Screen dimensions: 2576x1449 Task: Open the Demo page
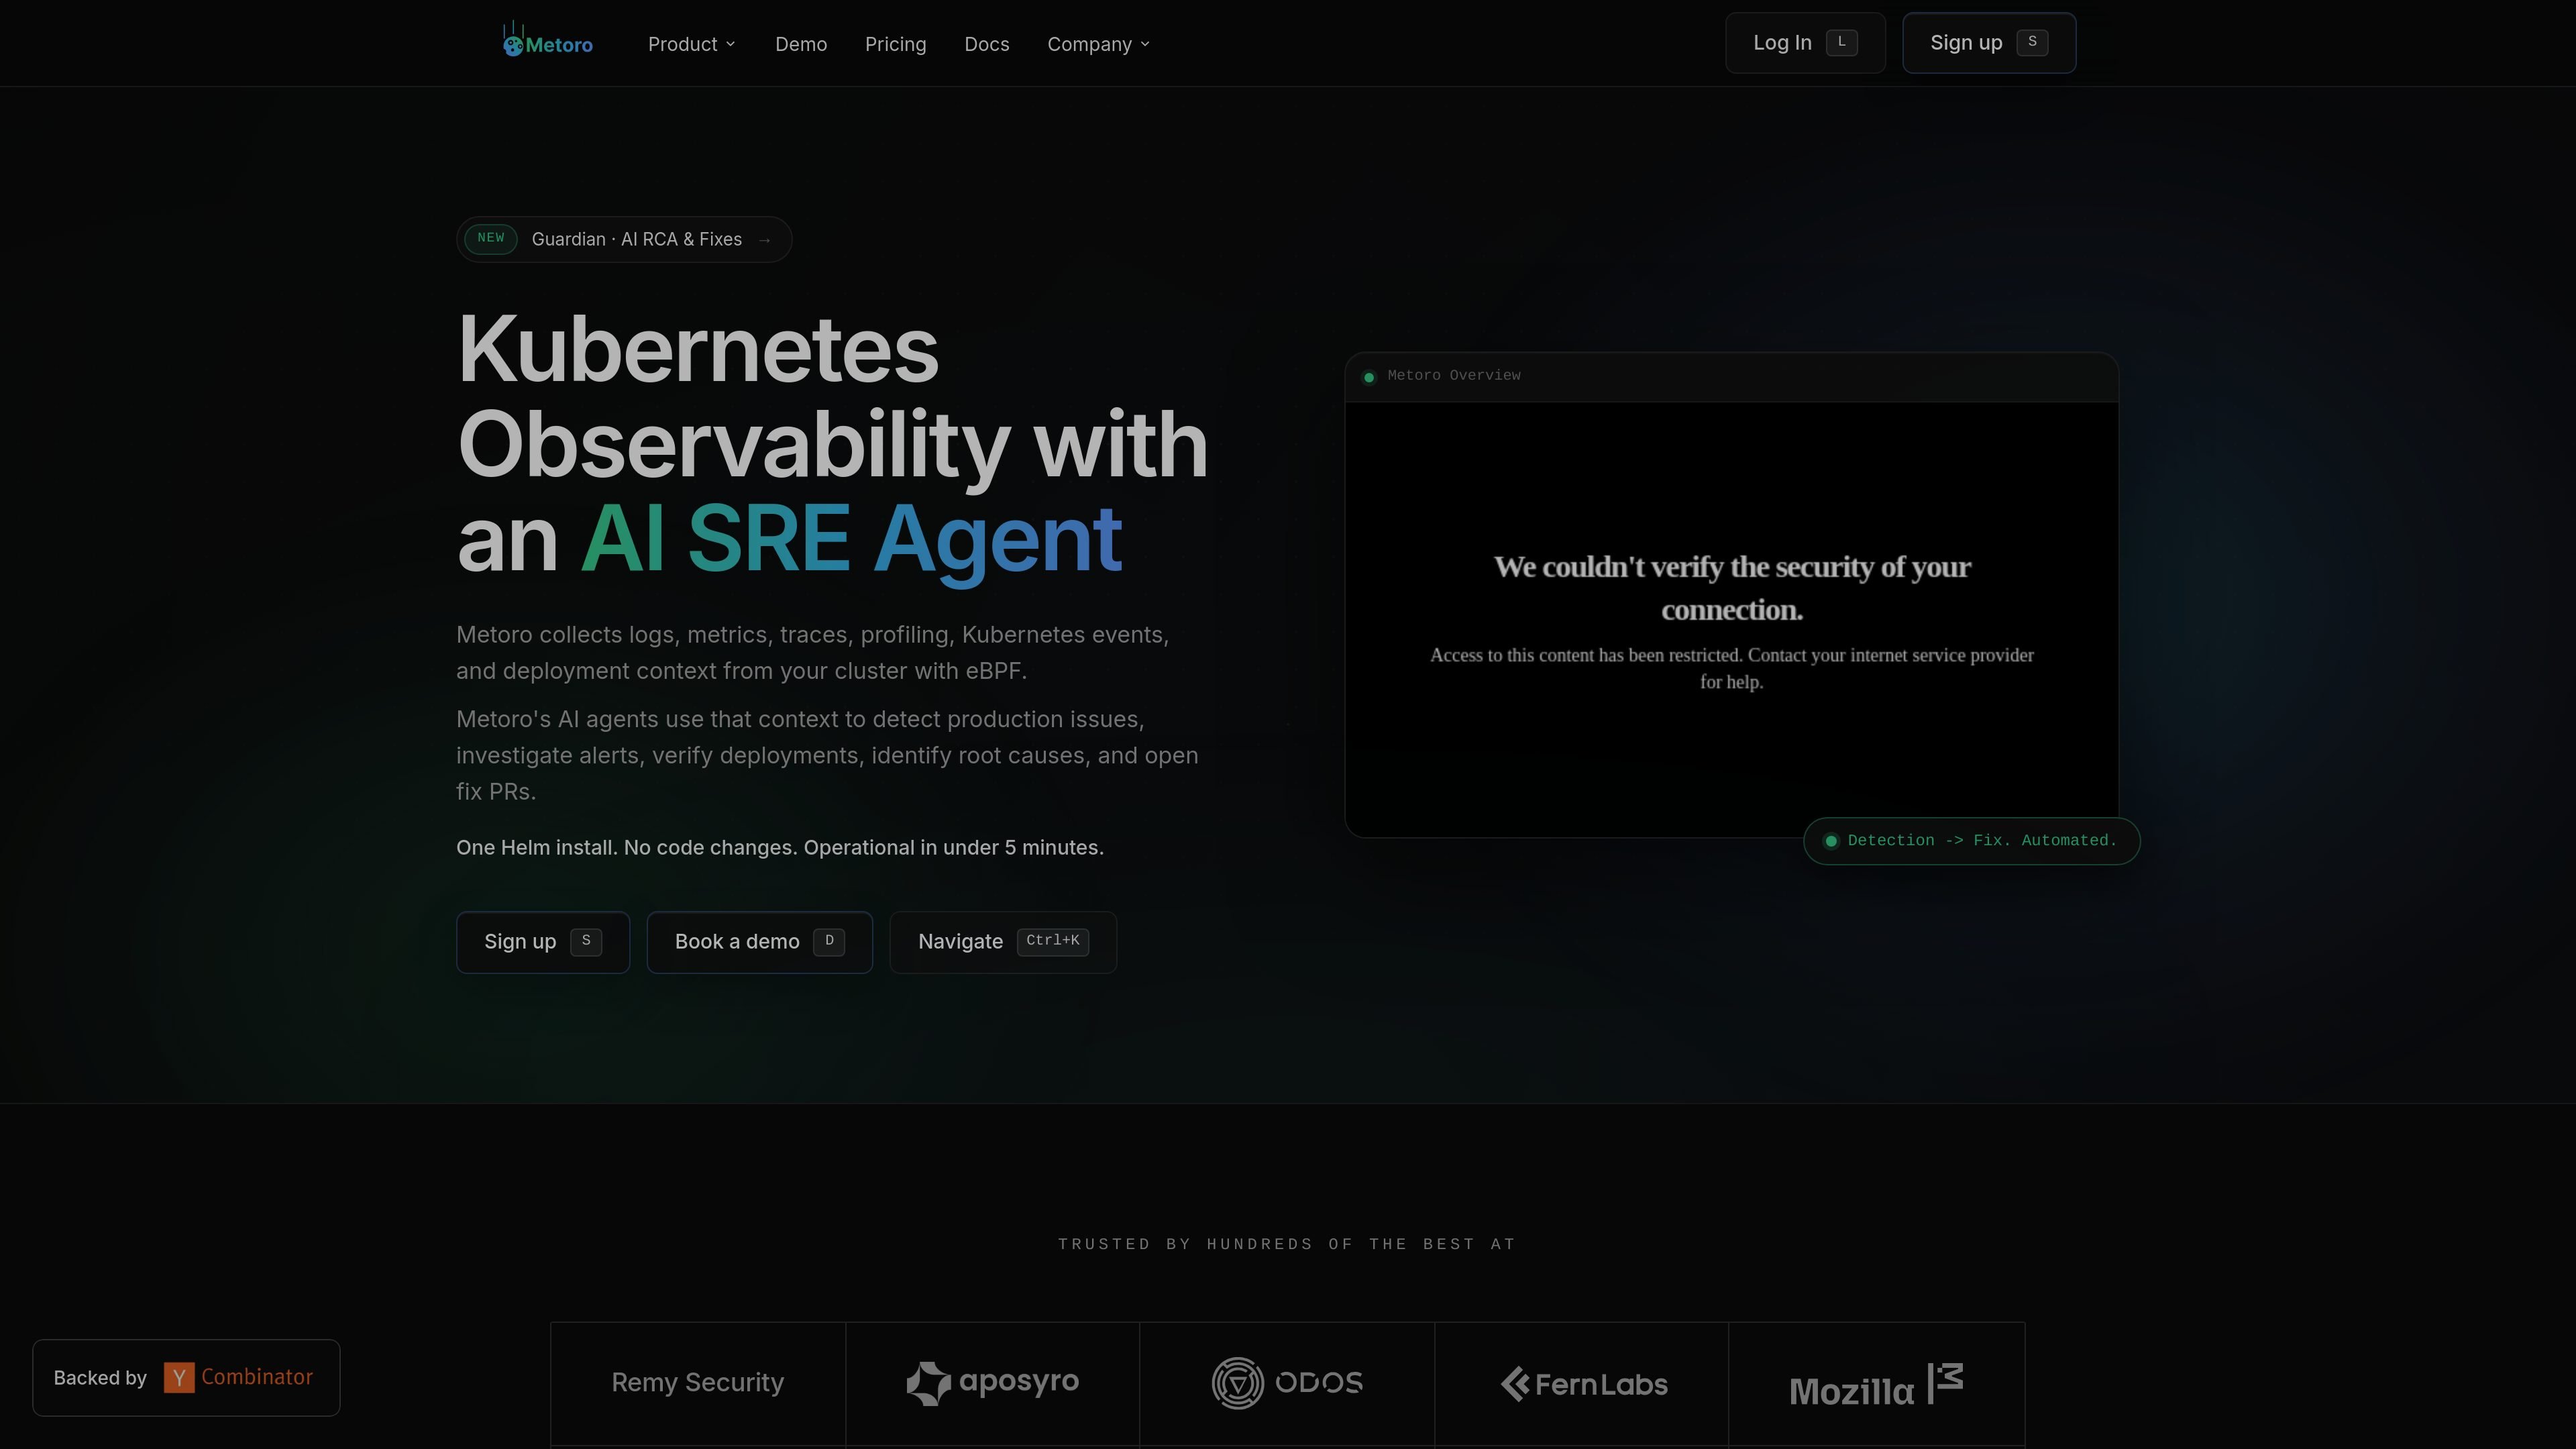pyautogui.click(x=801, y=44)
